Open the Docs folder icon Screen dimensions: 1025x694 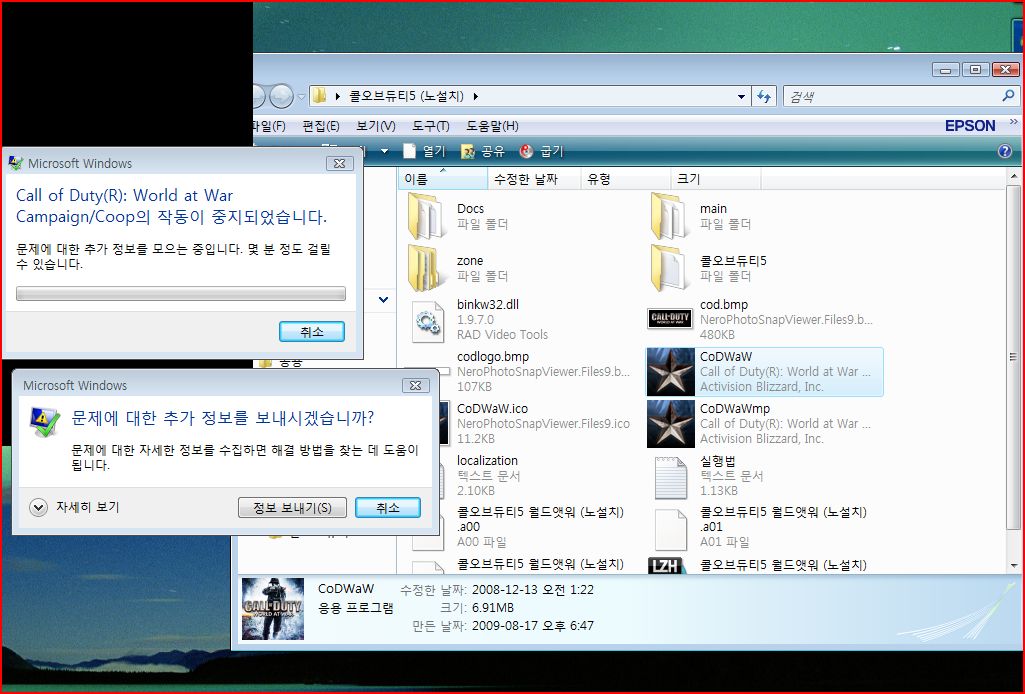point(426,216)
